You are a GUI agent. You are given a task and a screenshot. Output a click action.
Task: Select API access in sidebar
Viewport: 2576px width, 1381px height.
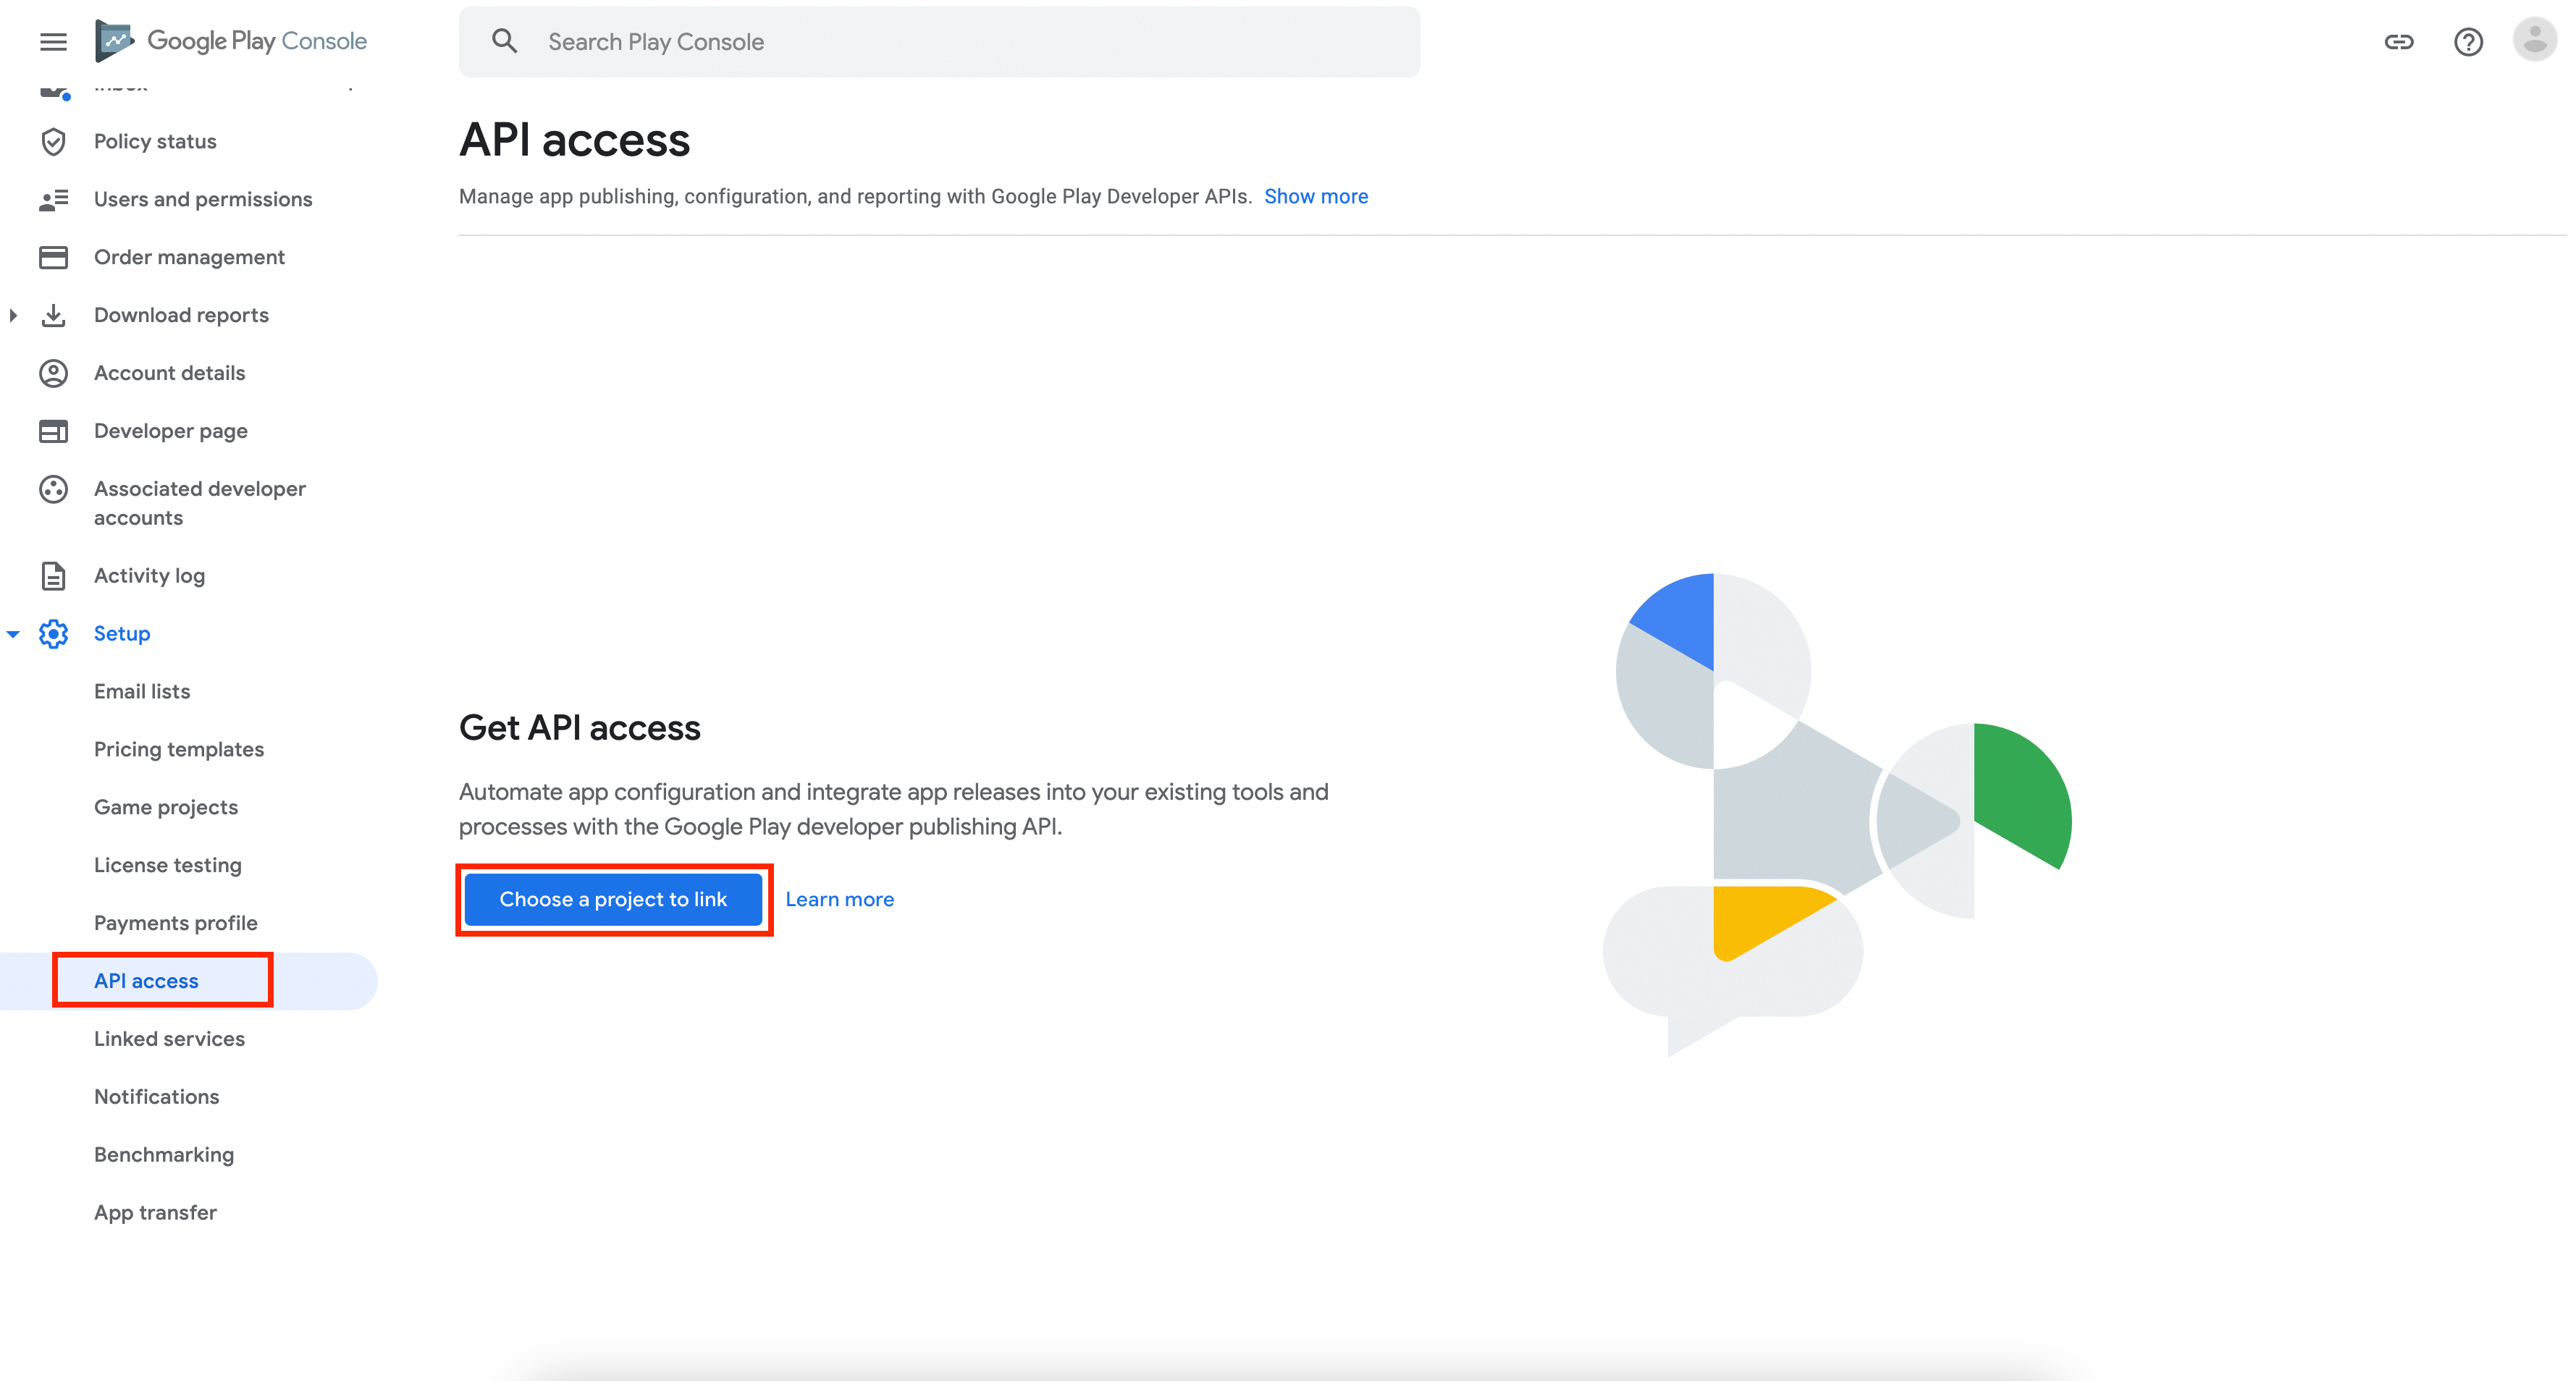coord(146,981)
